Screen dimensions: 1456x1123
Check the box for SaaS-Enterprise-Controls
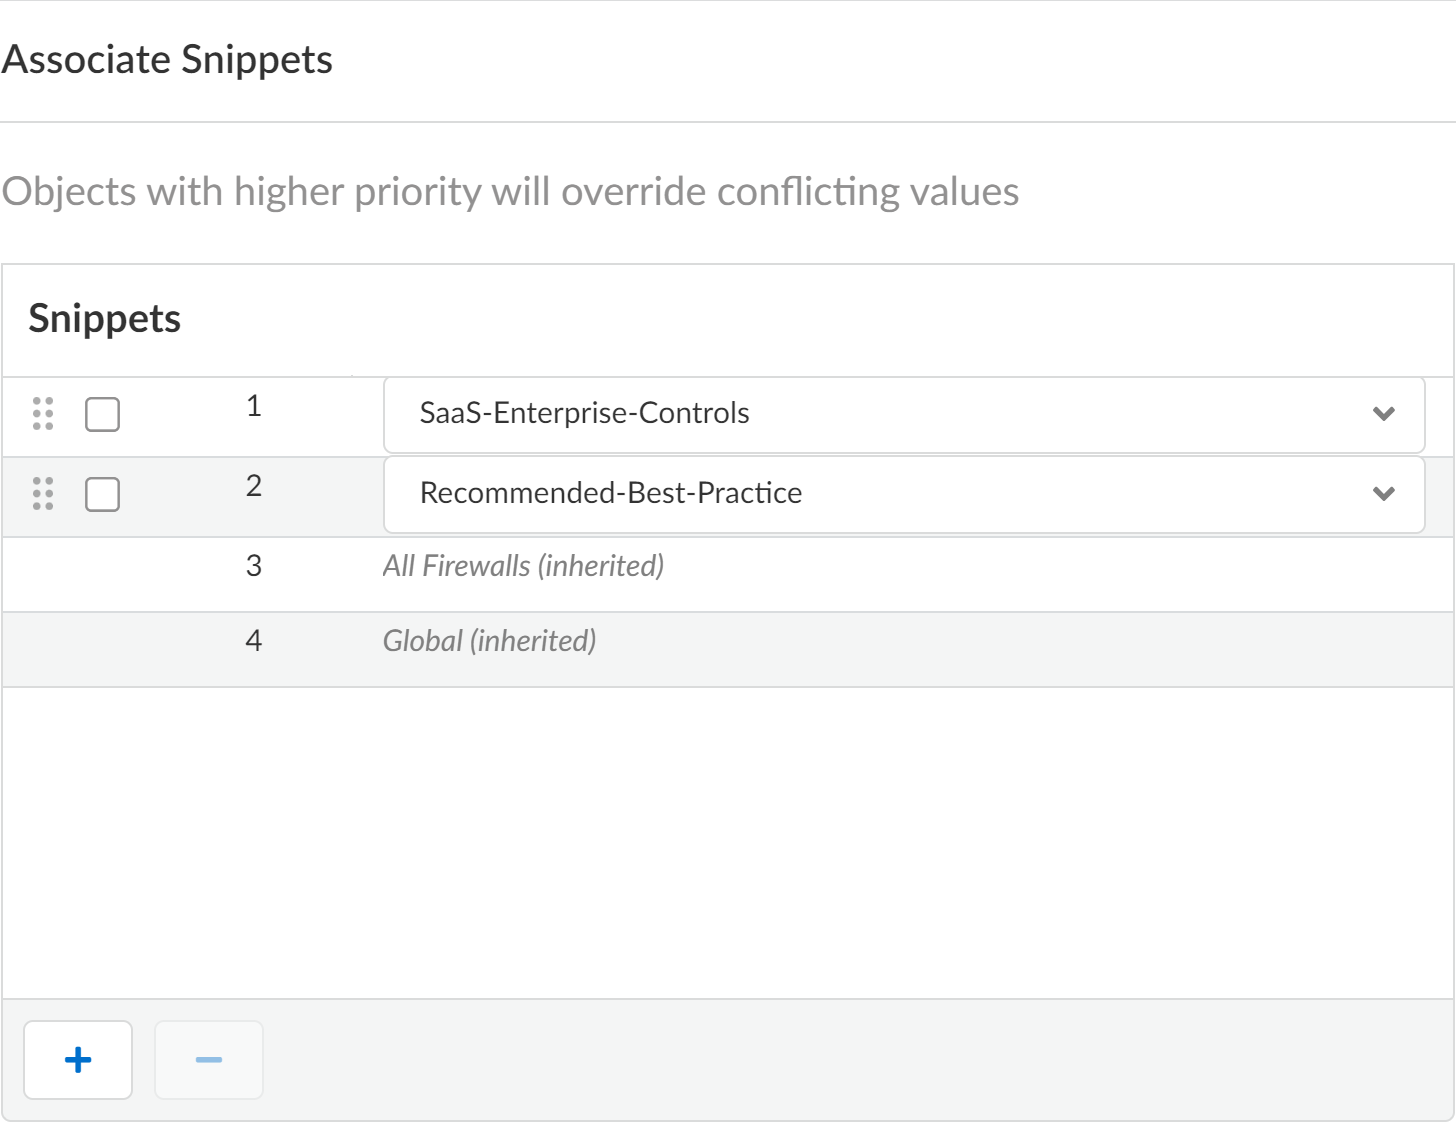pyautogui.click(x=102, y=414)
